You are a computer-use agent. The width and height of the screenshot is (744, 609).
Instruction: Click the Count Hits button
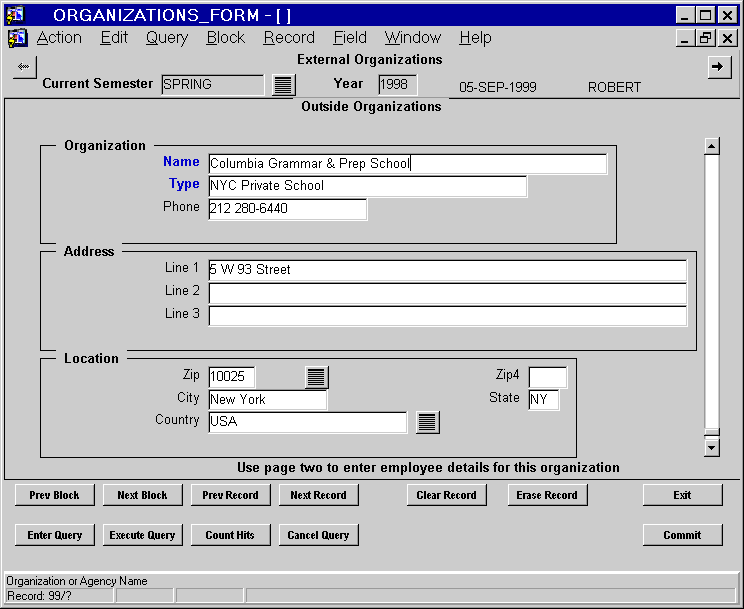coord(231,535)
